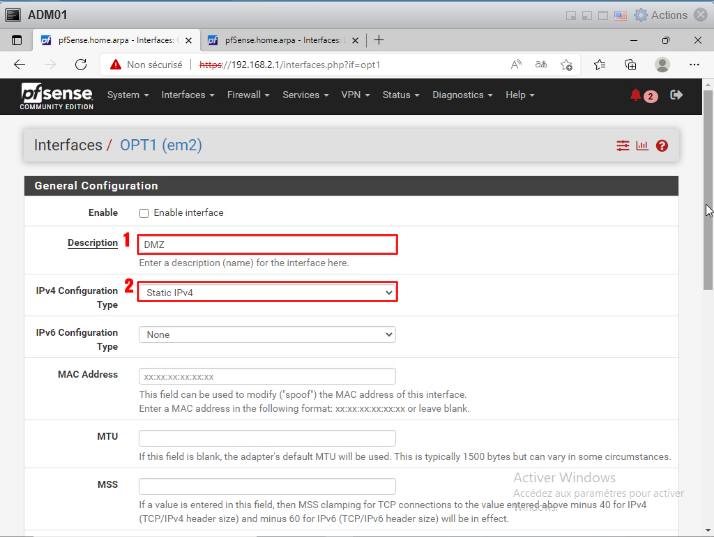Click the logout icon in navbar
This screenshot has height=537, width=714.
click(x=676, y=95)
